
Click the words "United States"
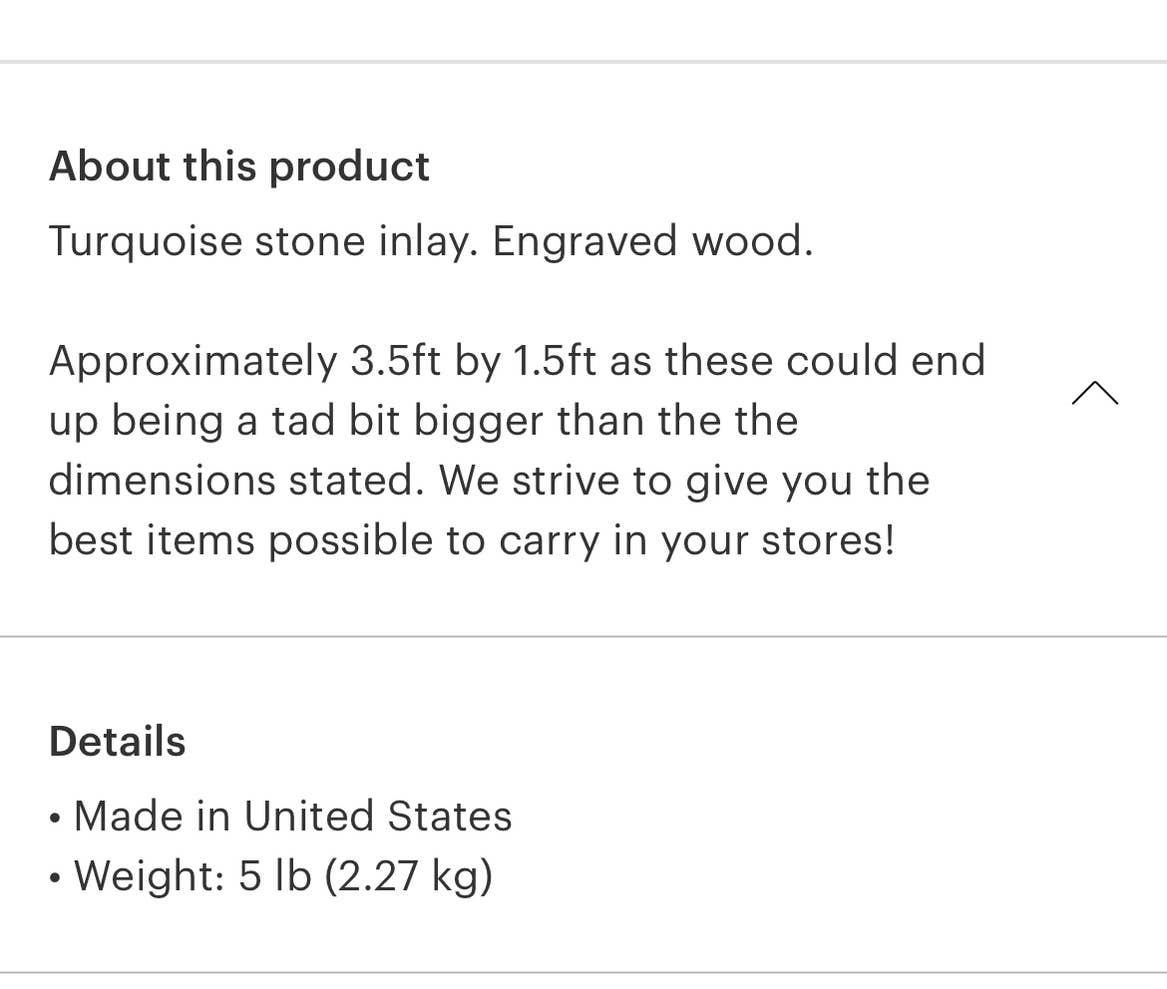(377, 816)
